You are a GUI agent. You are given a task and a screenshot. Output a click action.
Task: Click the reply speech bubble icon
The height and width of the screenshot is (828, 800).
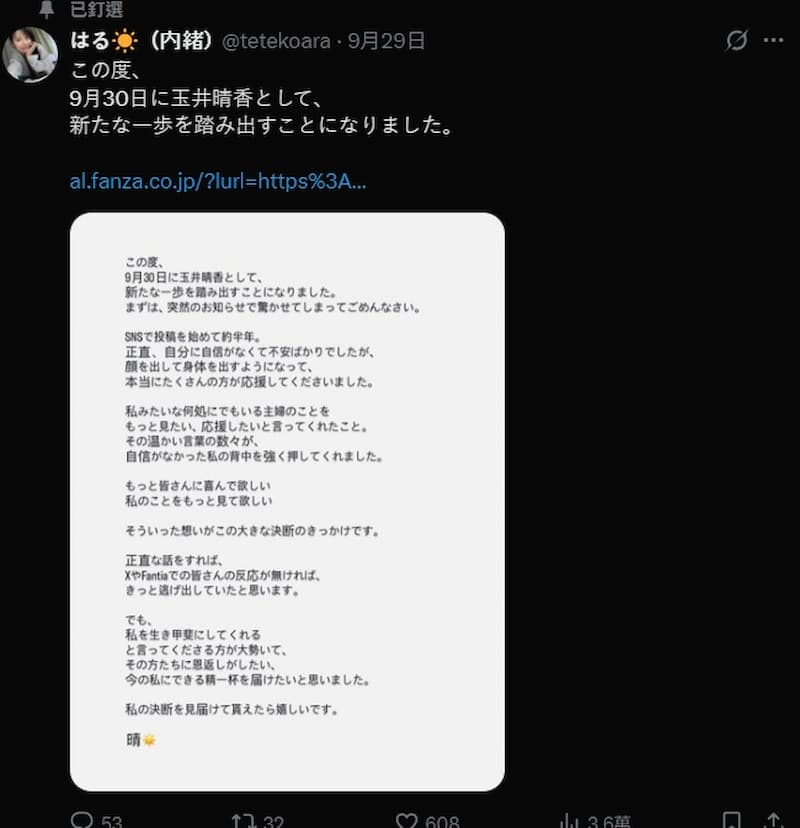(x=82, y=820)
